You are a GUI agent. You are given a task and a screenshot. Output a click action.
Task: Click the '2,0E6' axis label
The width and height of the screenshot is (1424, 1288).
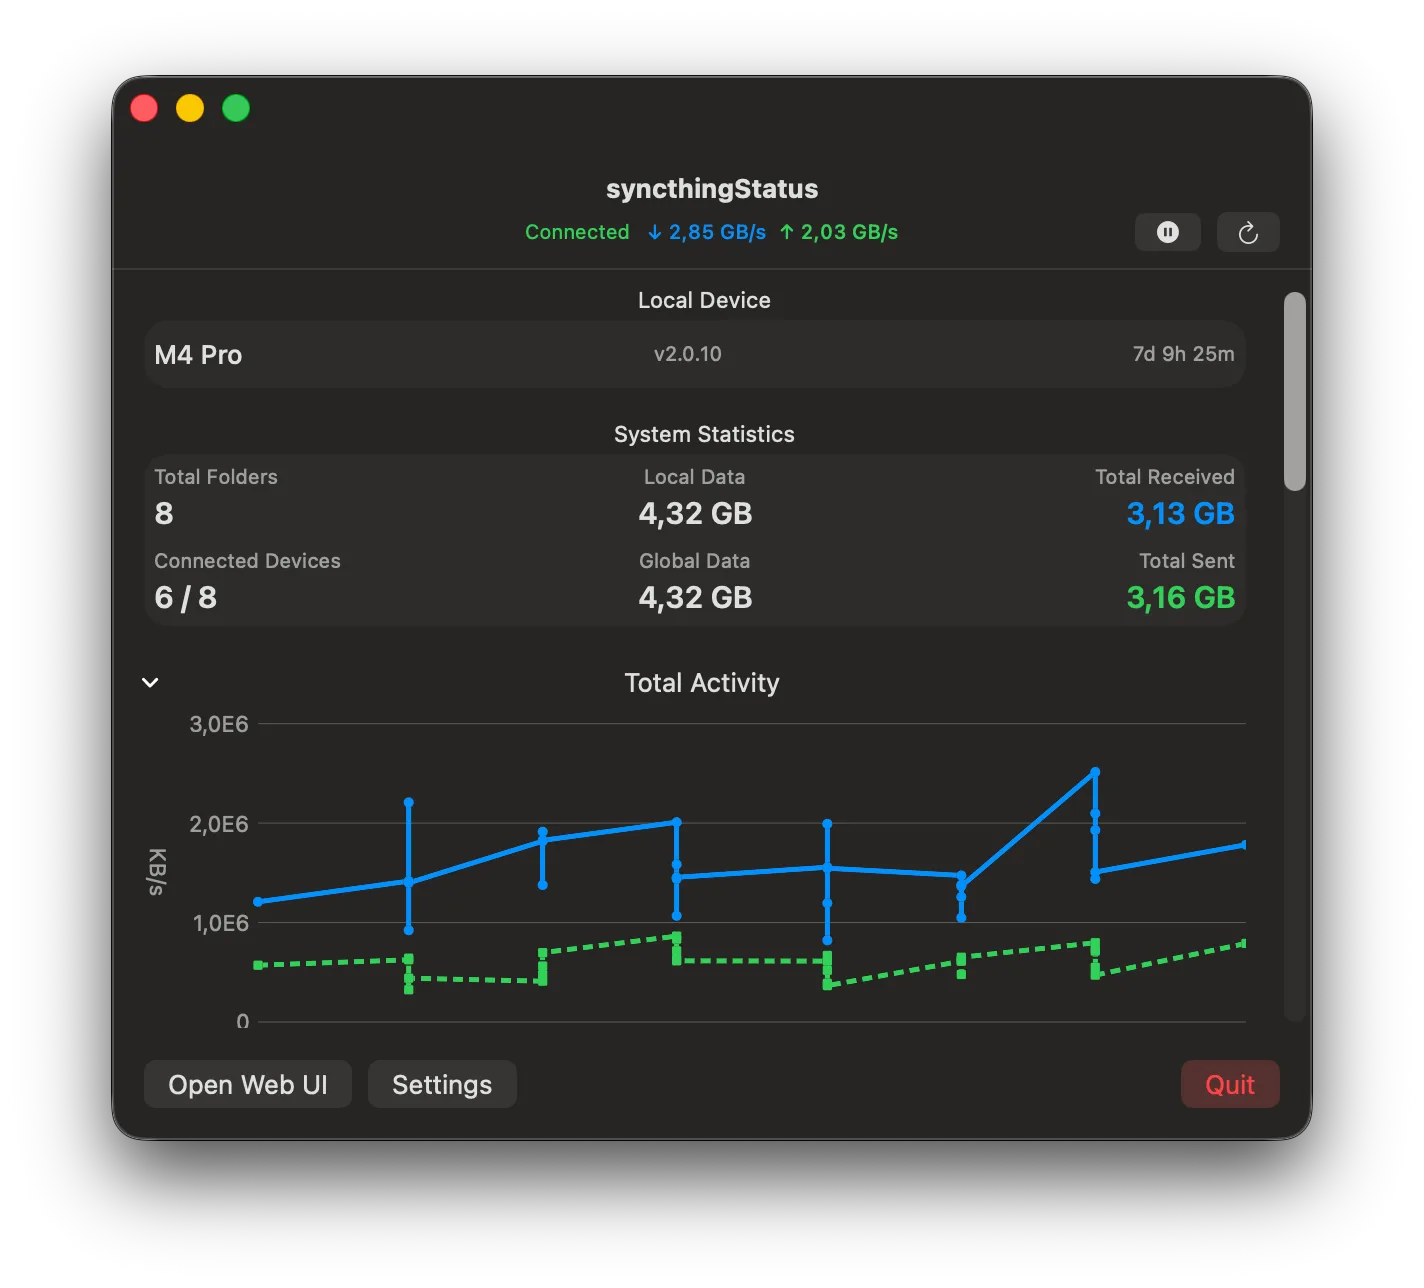click(x=219, y=824)
